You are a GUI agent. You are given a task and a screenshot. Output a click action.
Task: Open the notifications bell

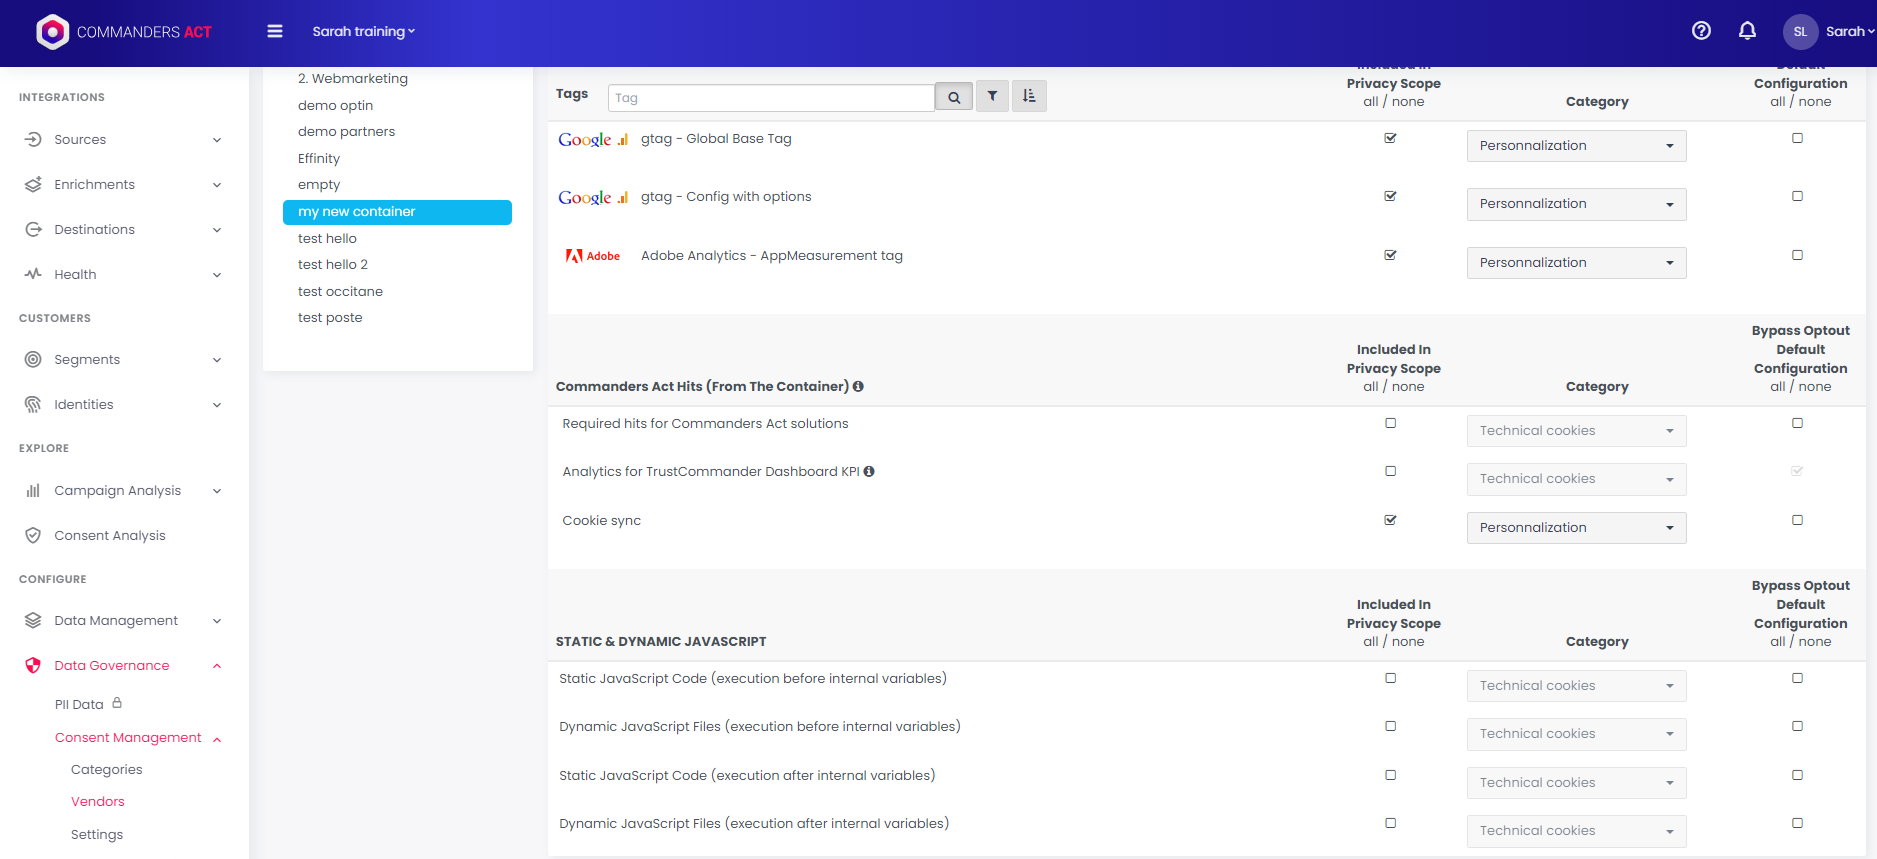click(1747, 31)
